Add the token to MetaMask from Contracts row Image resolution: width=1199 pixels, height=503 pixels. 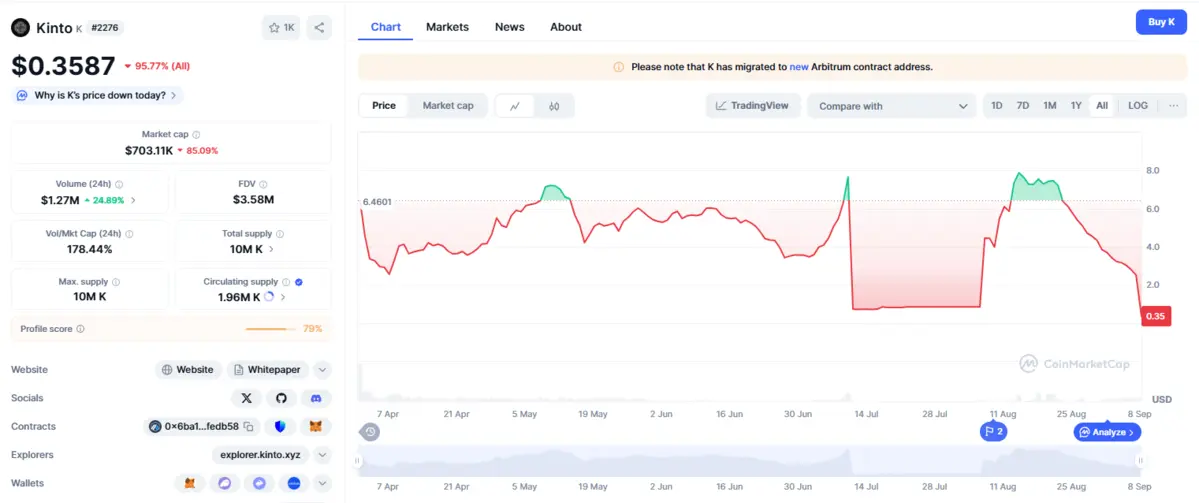(x=316, y=427)
